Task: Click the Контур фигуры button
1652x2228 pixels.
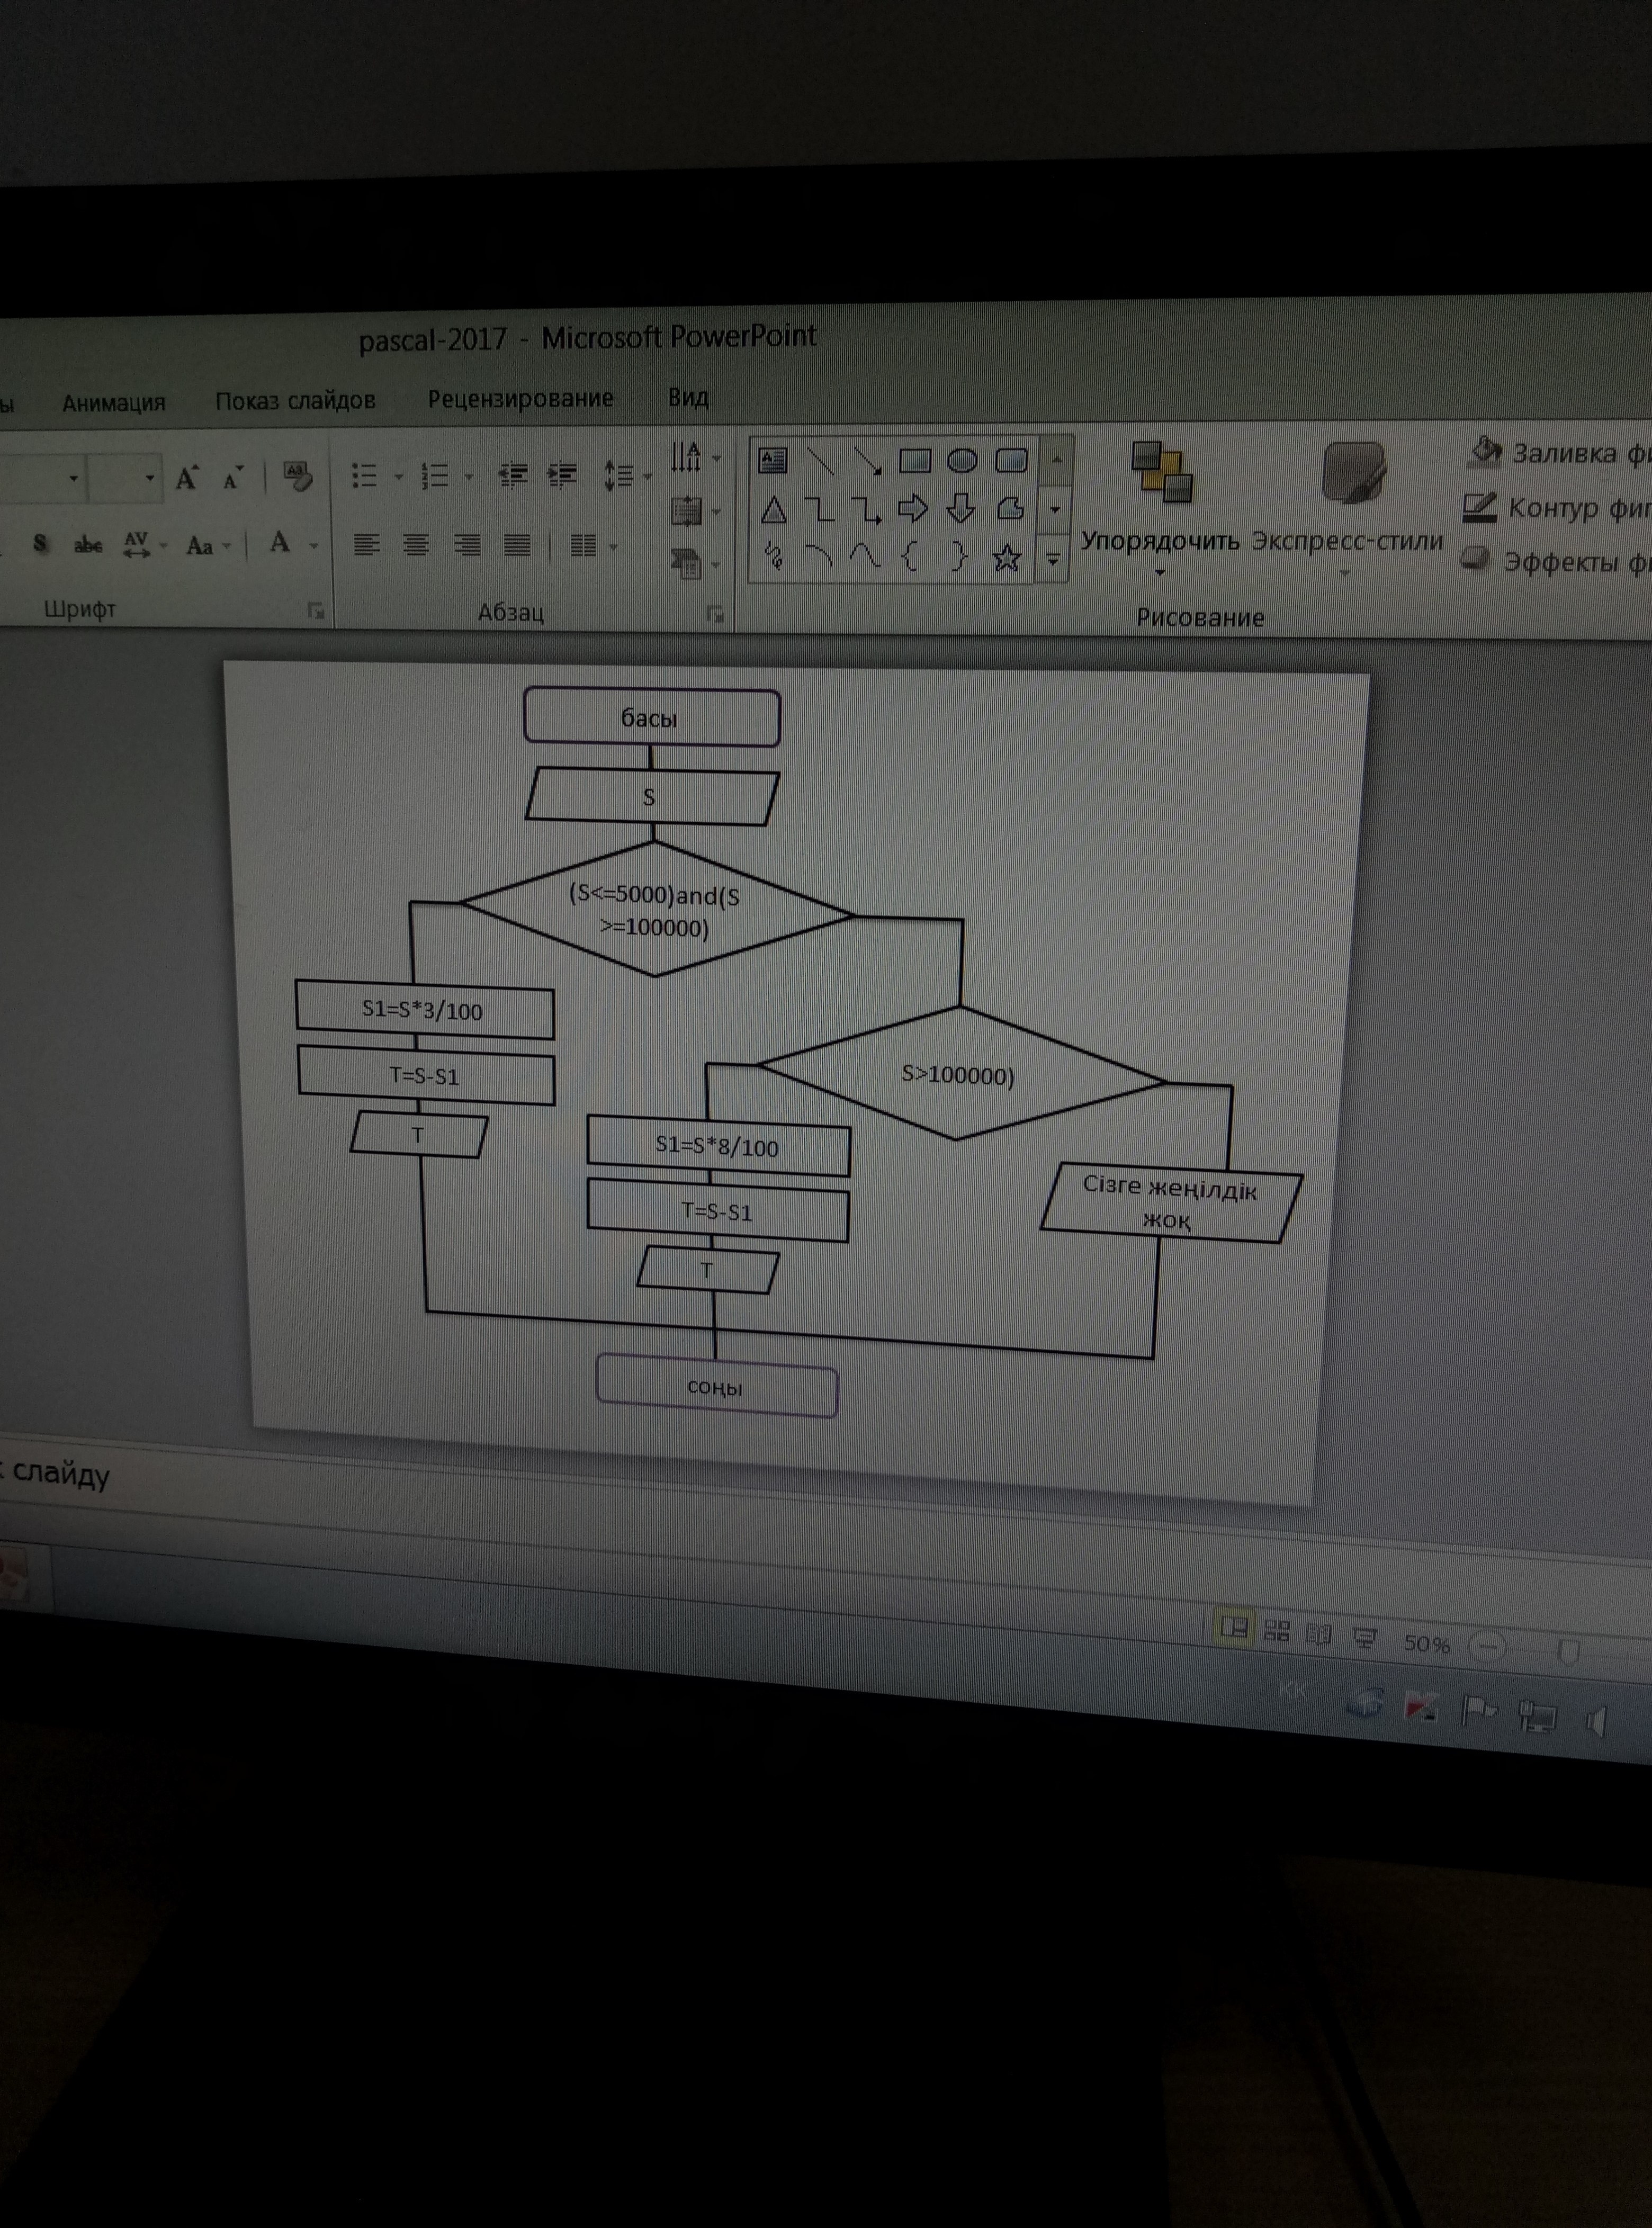Action: click(x=1560, y=509)
